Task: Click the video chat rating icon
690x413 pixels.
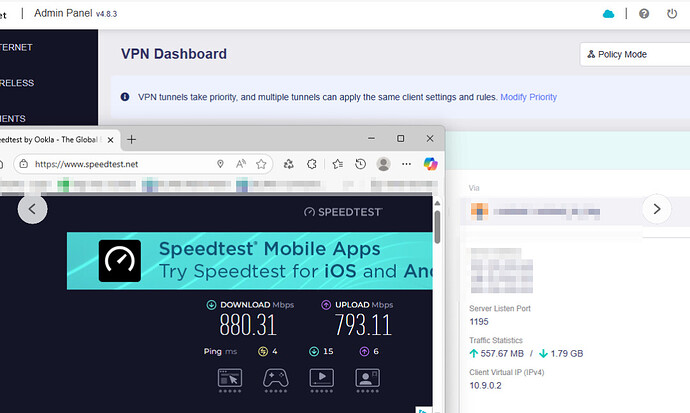Action: (368, 378)
